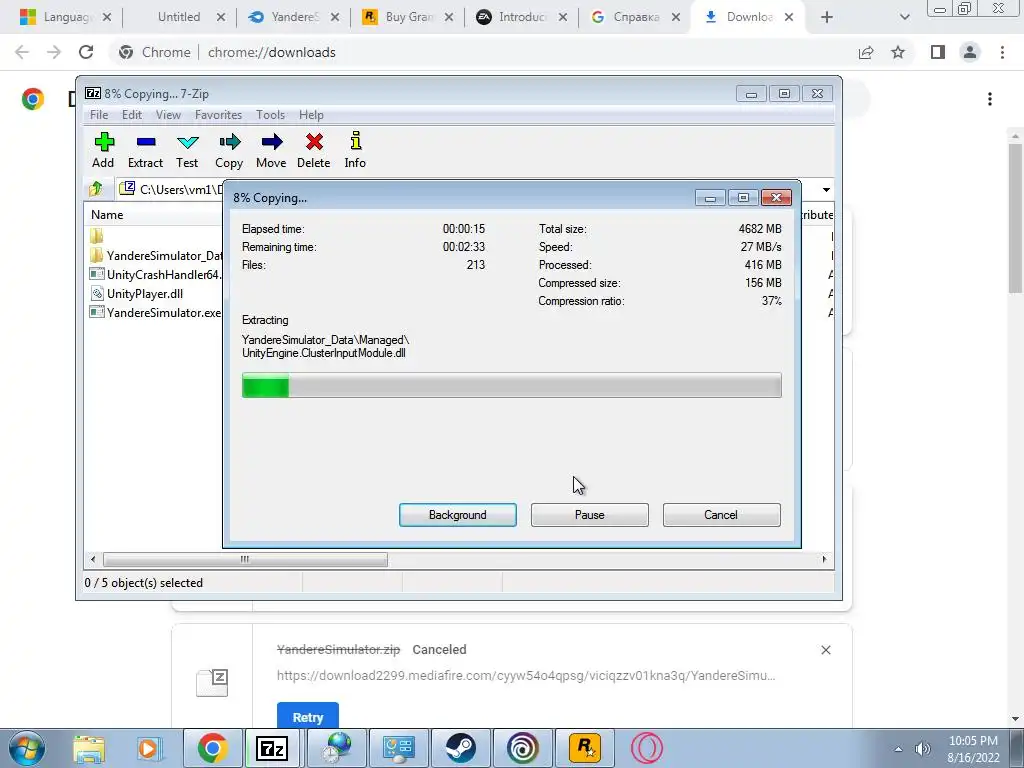
Task: Click the horizontal scrollbar thumb in 7-Zip
Action: click(245, 559)
